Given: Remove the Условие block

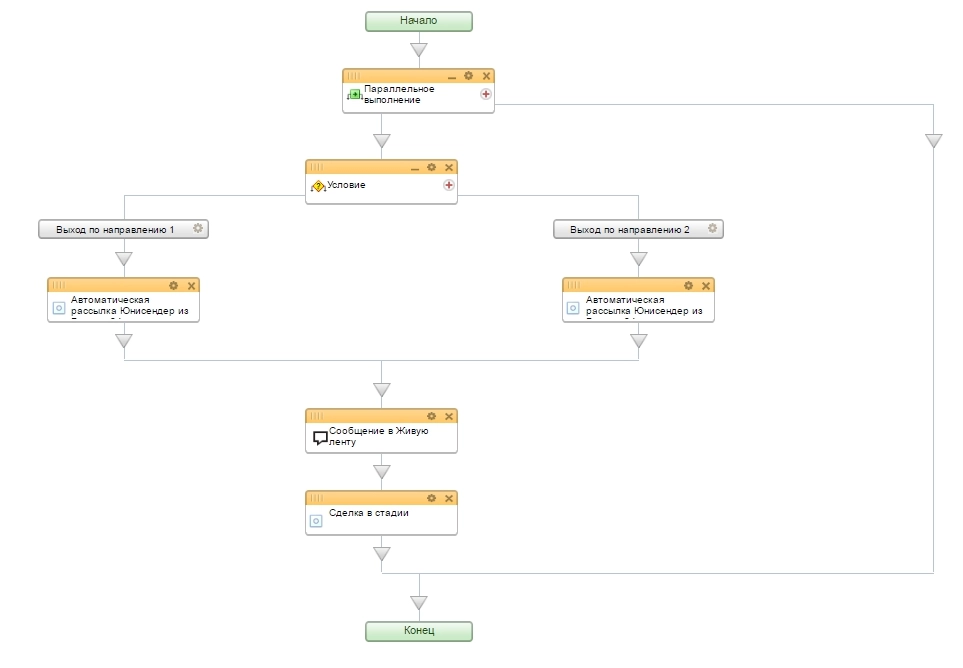Looking at the screenshot, I should coord(449,167).
